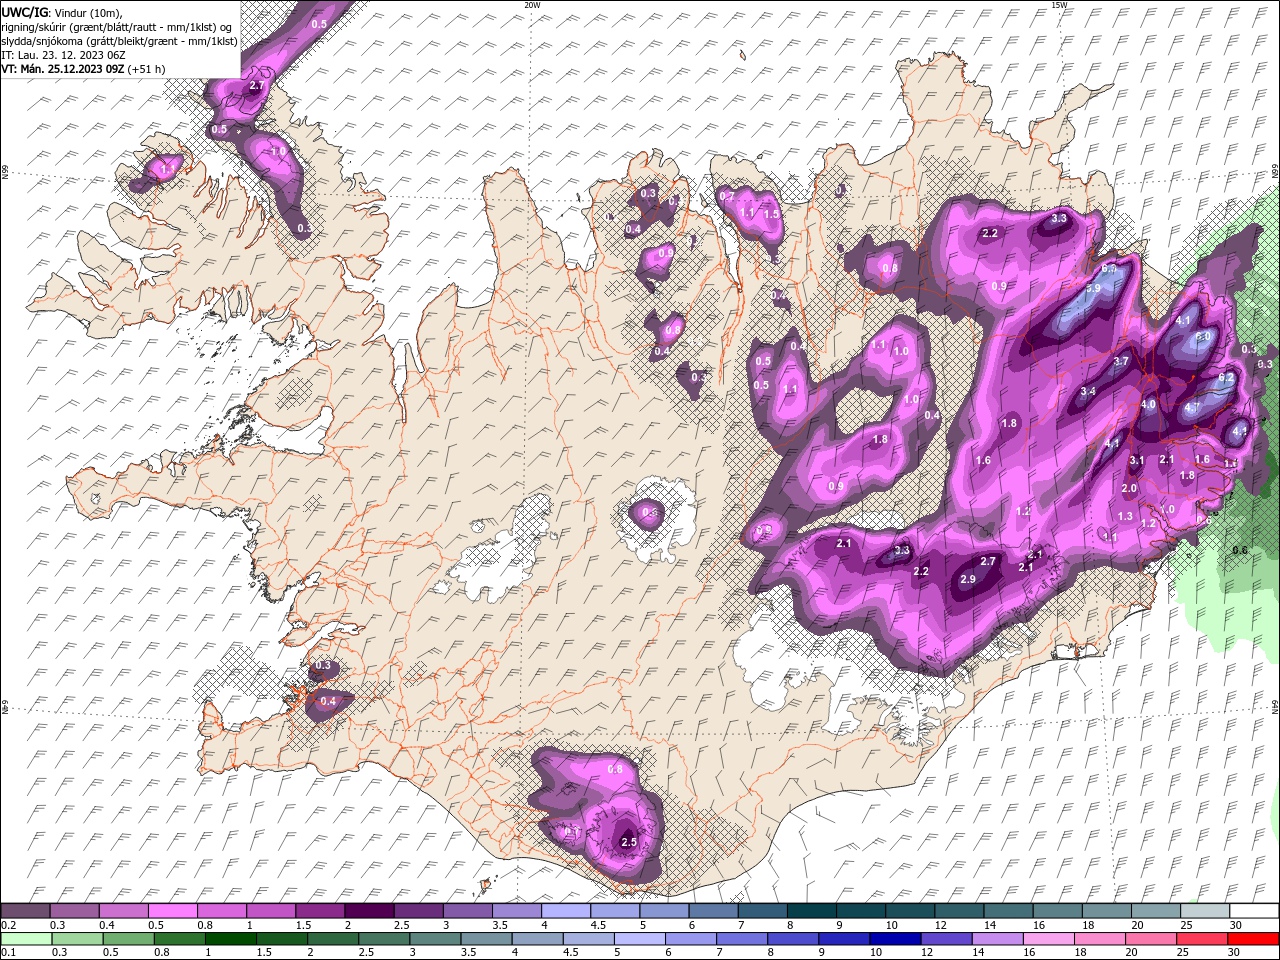Click the rain legend label 0.1
The width and height of the screenshot is (1280, 960).
(x=8, y=952)
